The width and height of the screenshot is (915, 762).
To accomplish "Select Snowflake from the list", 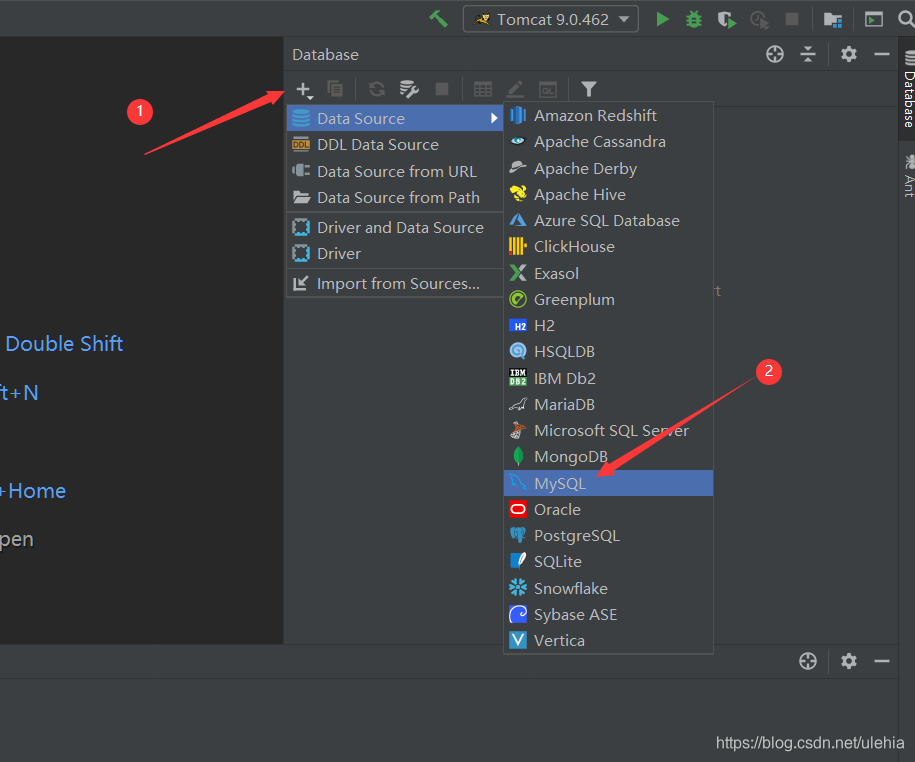I will (609, 588).
